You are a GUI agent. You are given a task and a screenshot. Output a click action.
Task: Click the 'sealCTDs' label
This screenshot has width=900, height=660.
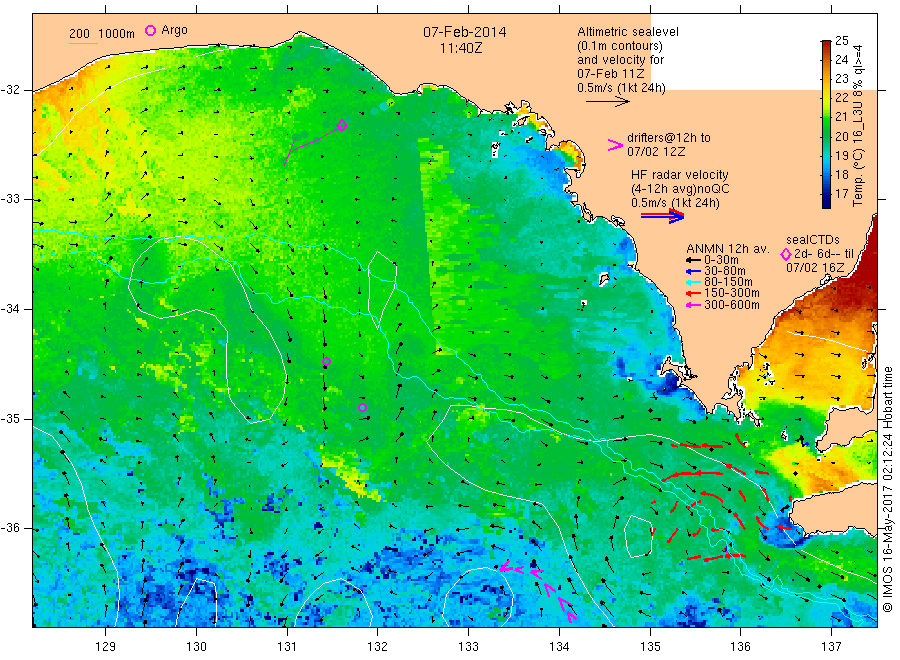click(x=812, y=240)
